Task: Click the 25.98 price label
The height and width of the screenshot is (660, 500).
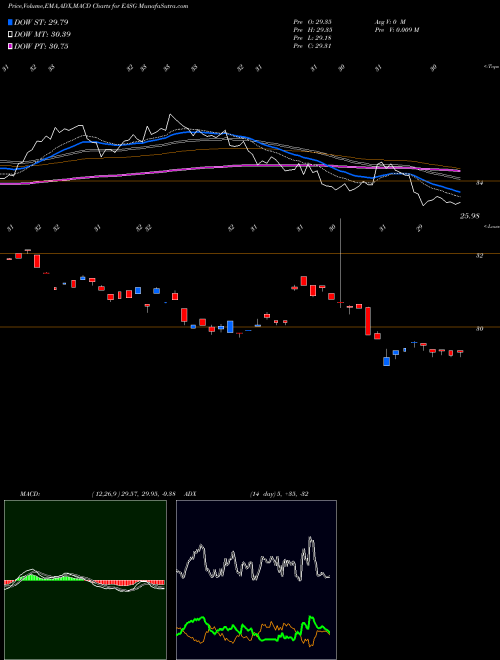Action: point(470,216)
